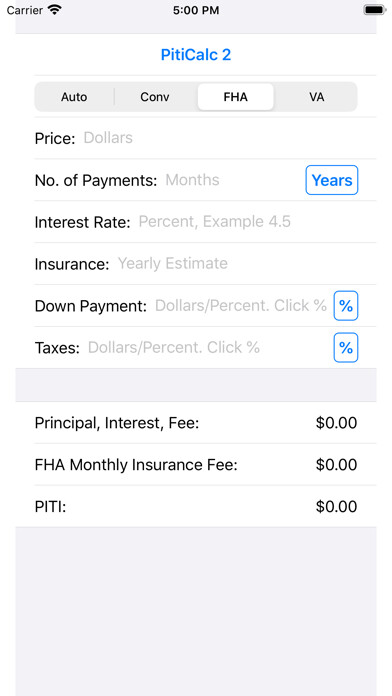Select the FHA loan segment
392x696 pixels.
pos(236,97)
